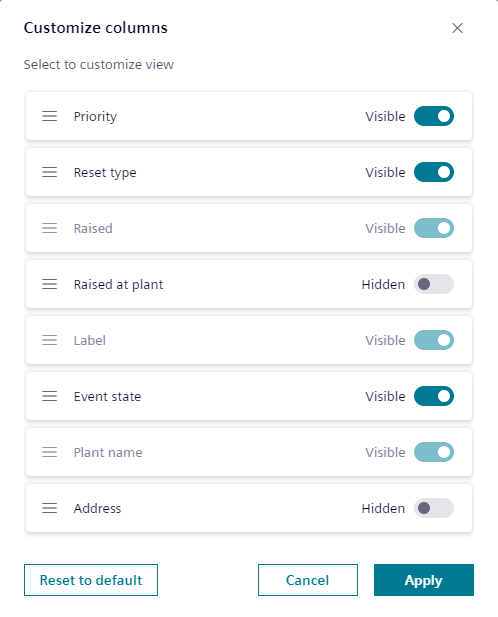Close the Customize columns dialog

tap(457, 28)
